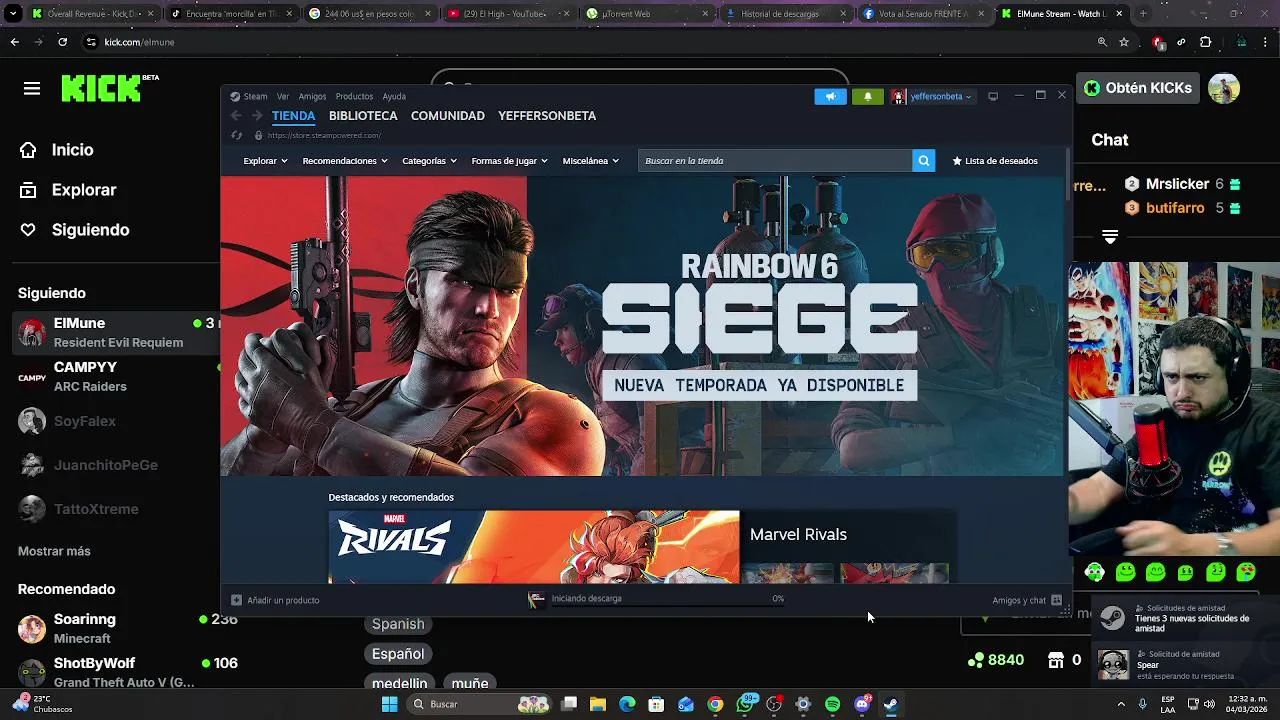Open Spotify from taskbar
1280x720 pixels.
(x=832, y=704)
